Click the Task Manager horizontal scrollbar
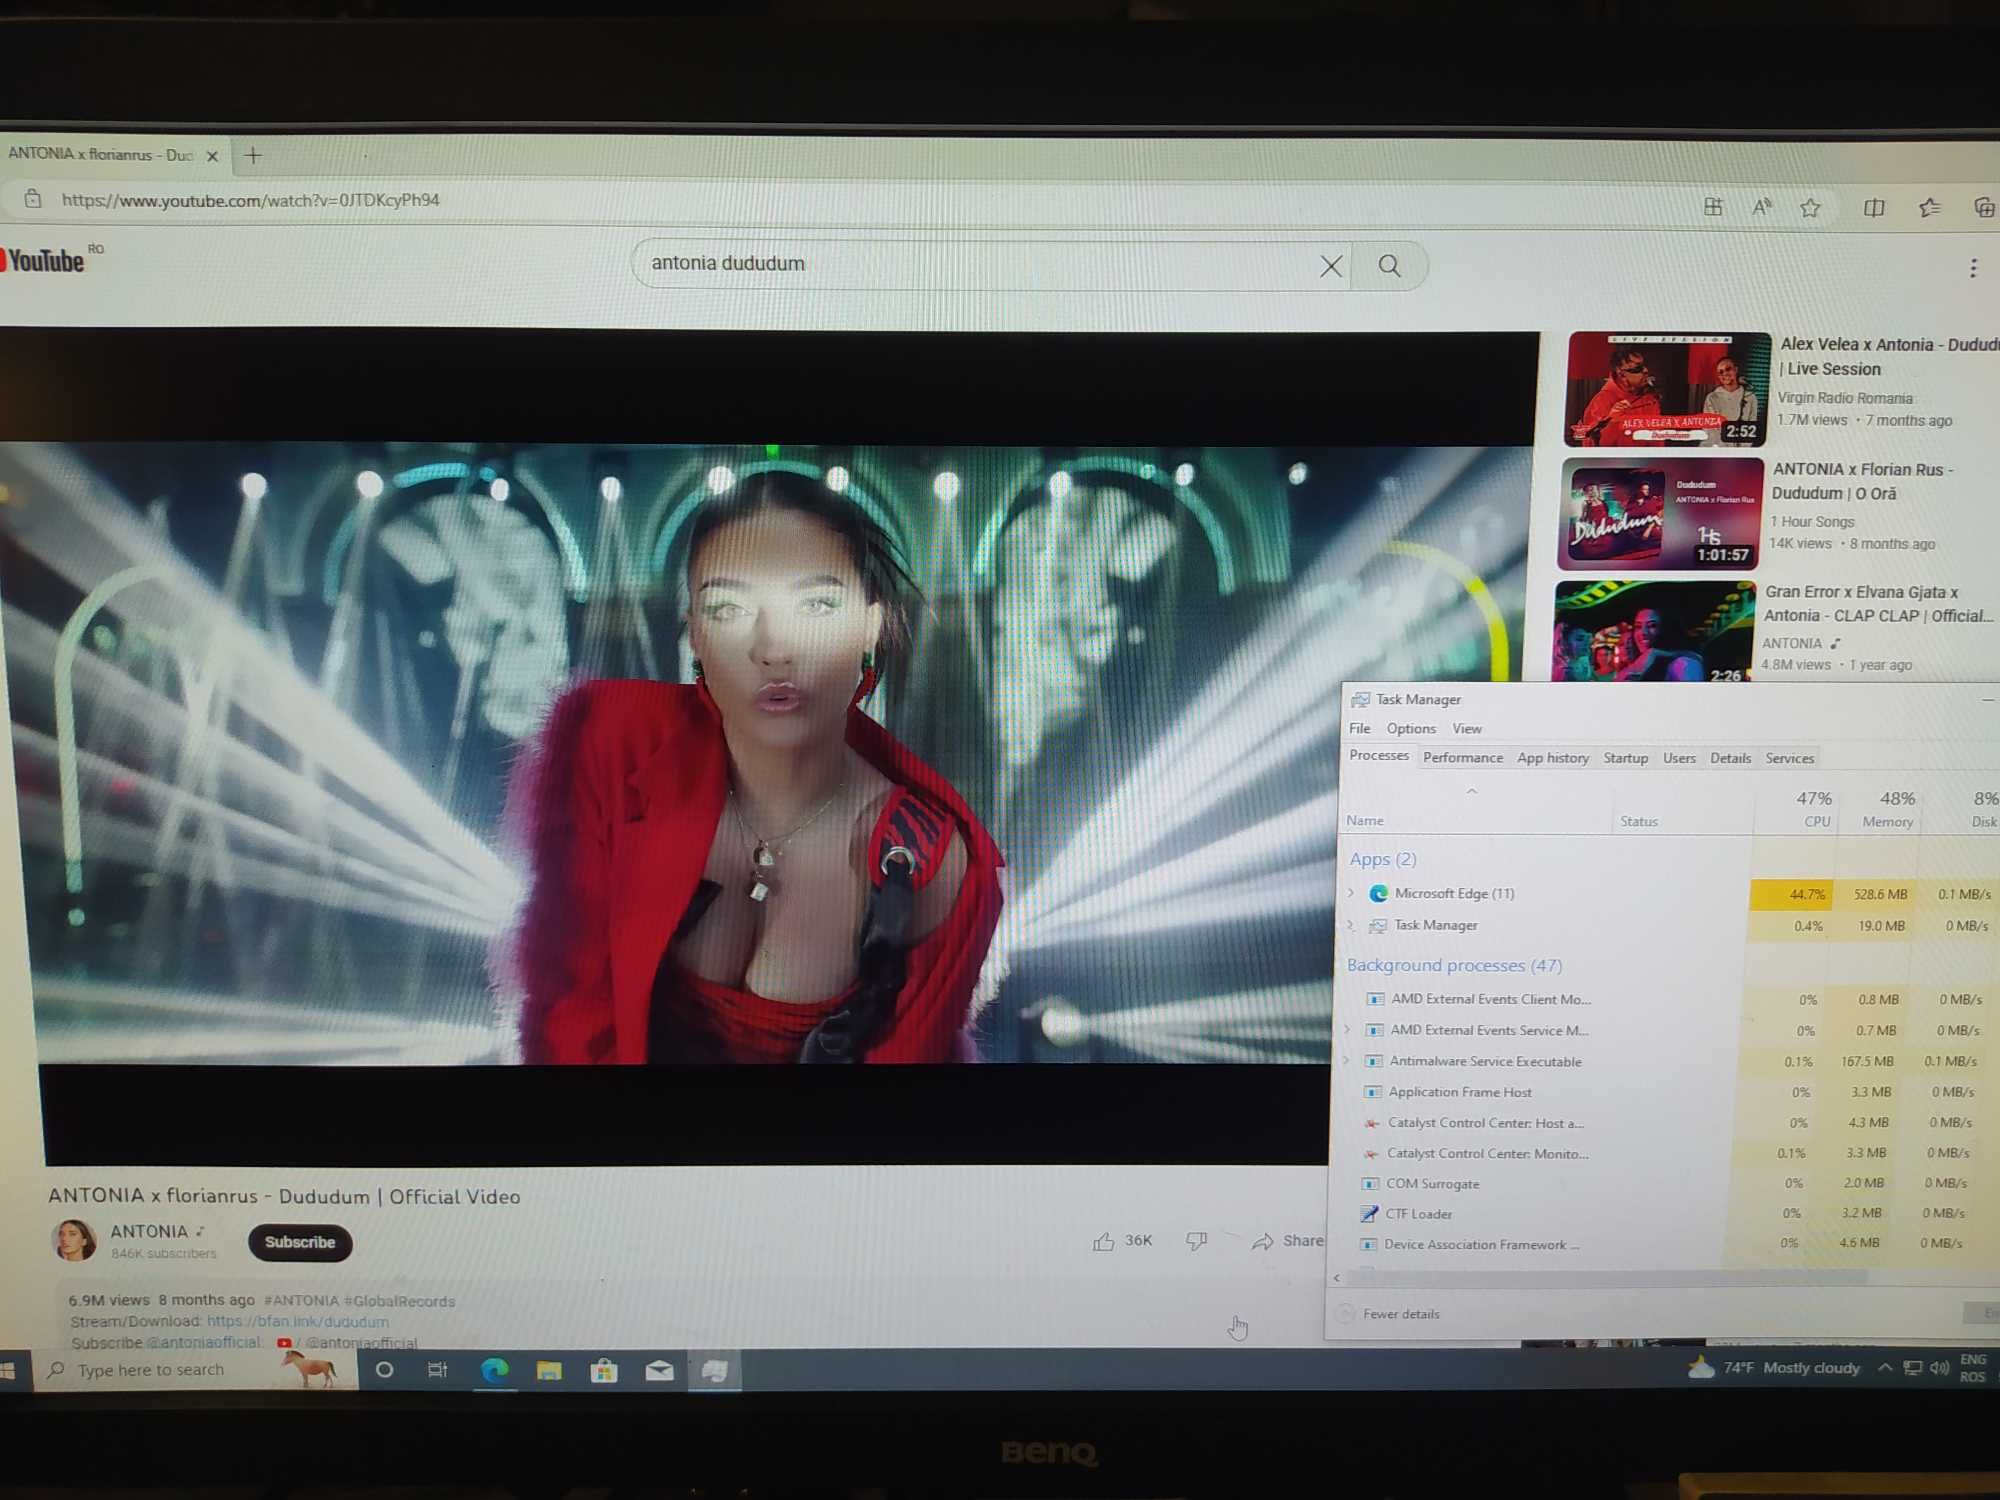Viewport: 2000px width, 1500px height. 1605,1278
